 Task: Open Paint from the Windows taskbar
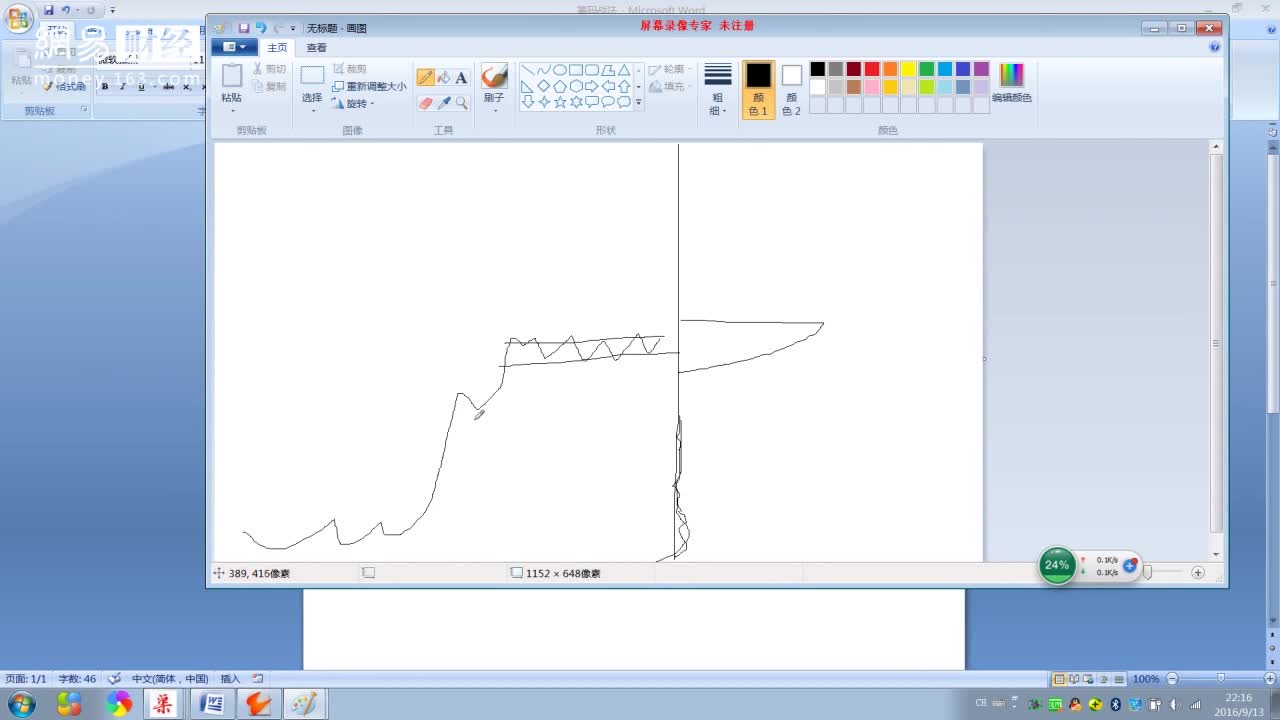click(303, 704)
